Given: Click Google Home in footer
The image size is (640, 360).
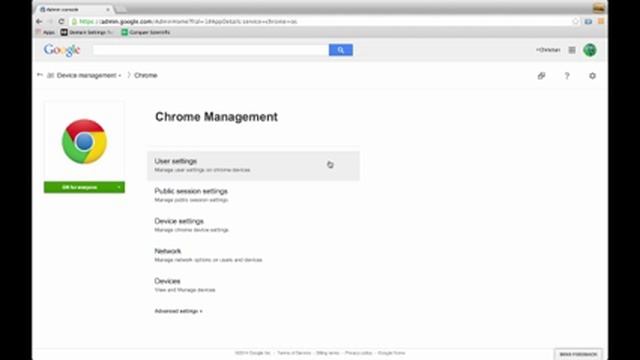Looking at the screenshot, I should tap(391, 353).
